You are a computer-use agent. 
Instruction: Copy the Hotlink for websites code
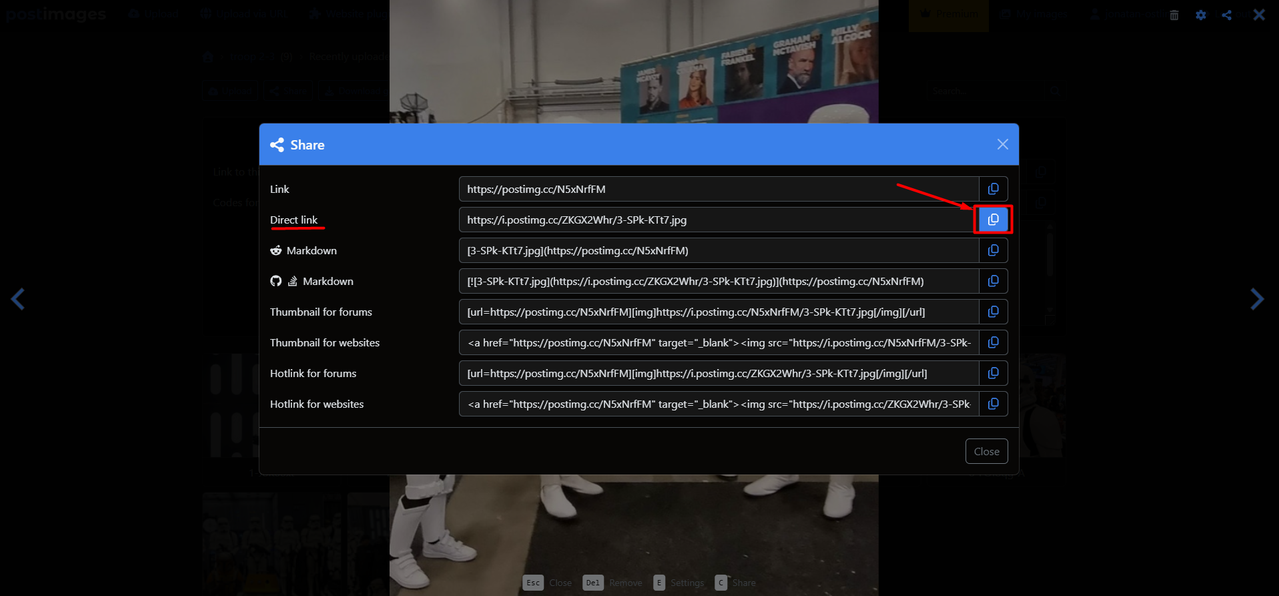993,404
